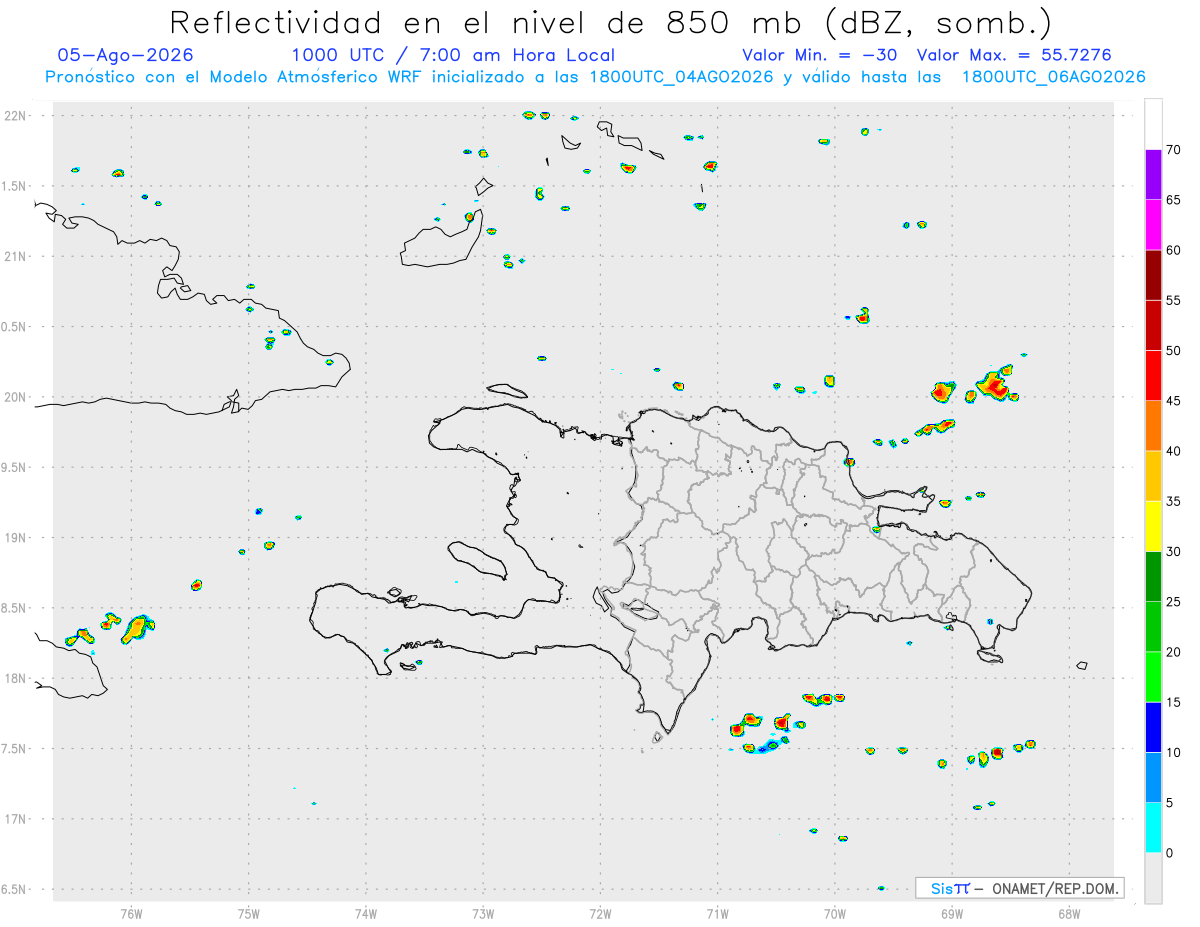Click the purple 65–70 dBZ color band
This screenshot has width=1200, height=927.
[1153, 175]
